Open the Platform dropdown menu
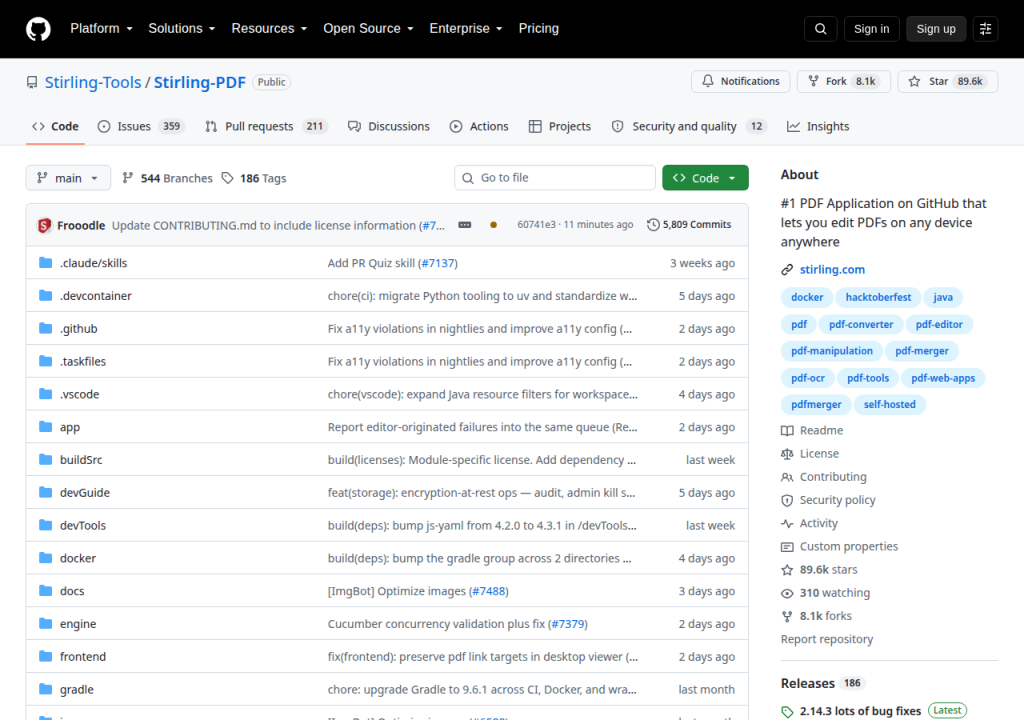The width and height of the screenshot is (1024, 720). tap(101, 29)
